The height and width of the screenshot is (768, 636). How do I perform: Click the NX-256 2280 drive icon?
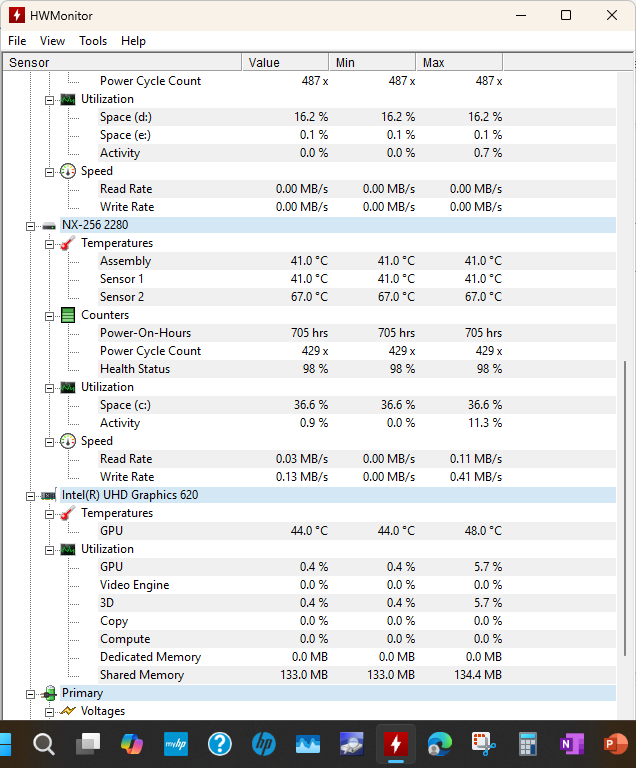[x=49, y=226]
